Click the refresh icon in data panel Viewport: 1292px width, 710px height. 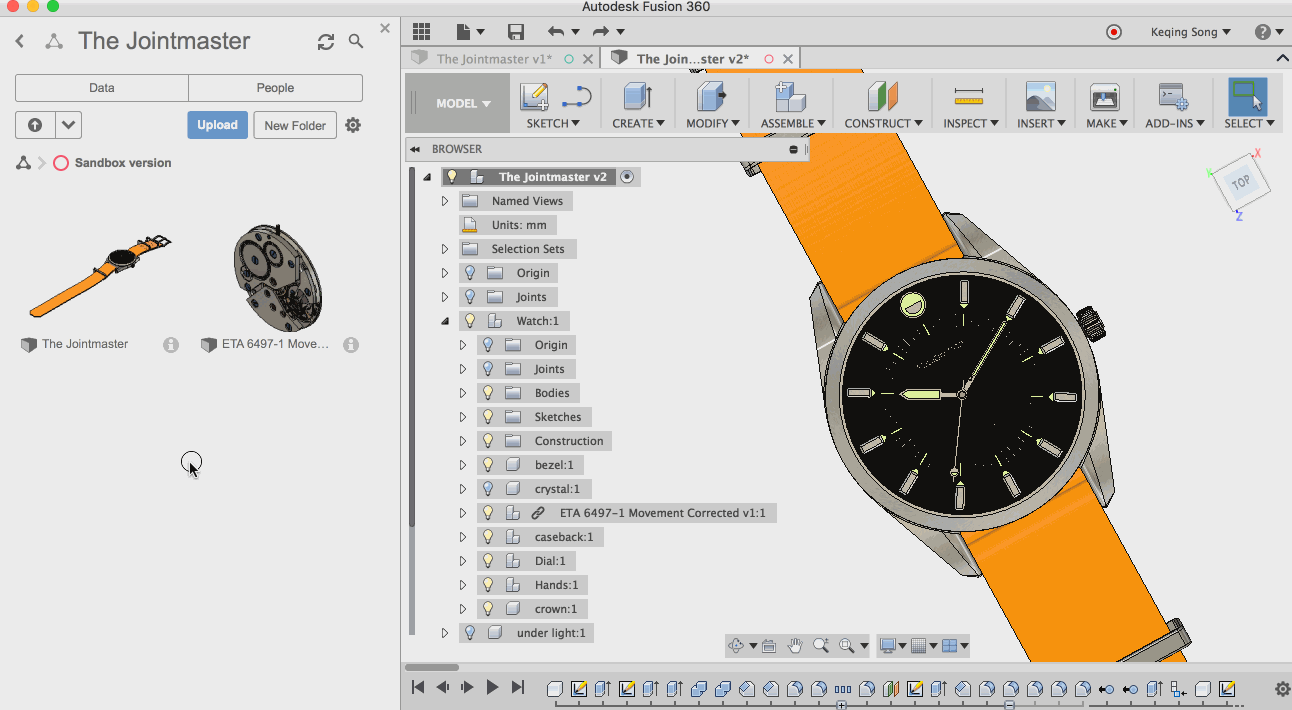point(325,42)
